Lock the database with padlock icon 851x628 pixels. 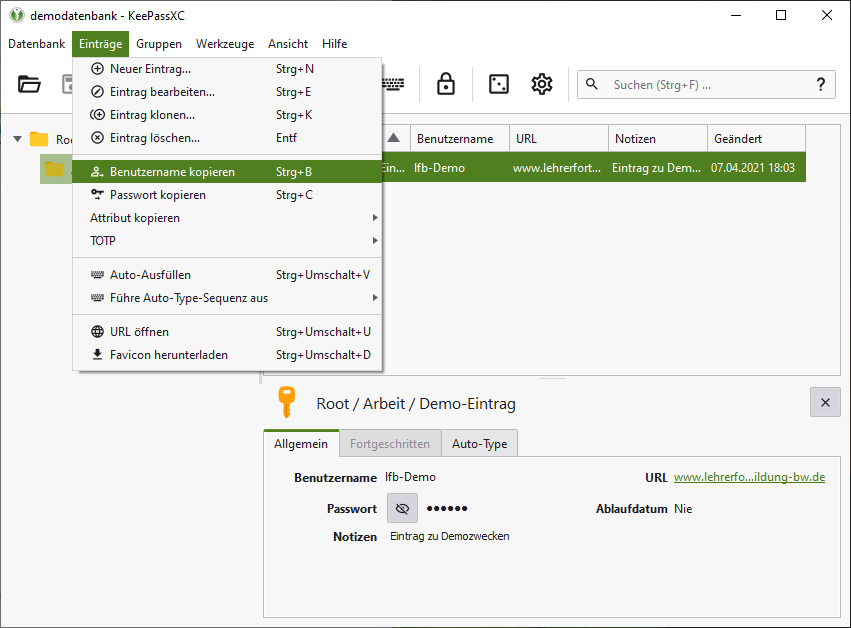click(x=446, y=85)
